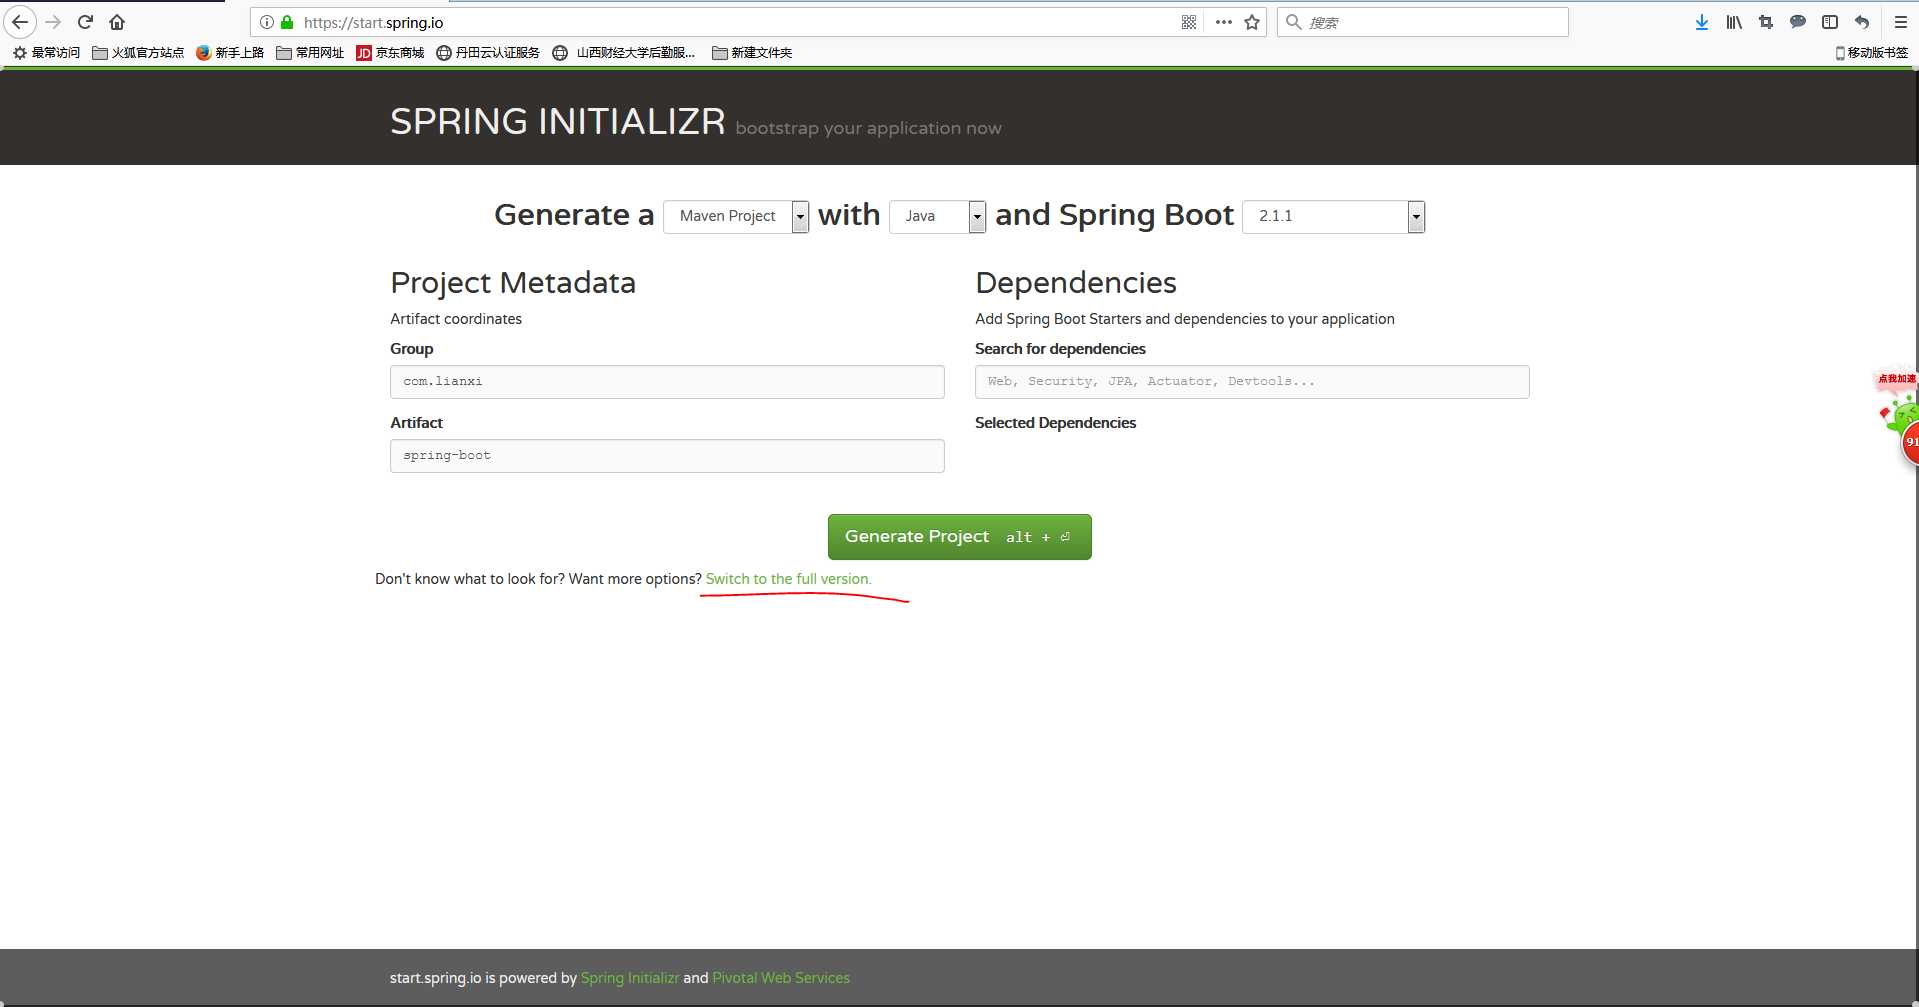Open 火狐官方站点 bookmark folder

138,53
